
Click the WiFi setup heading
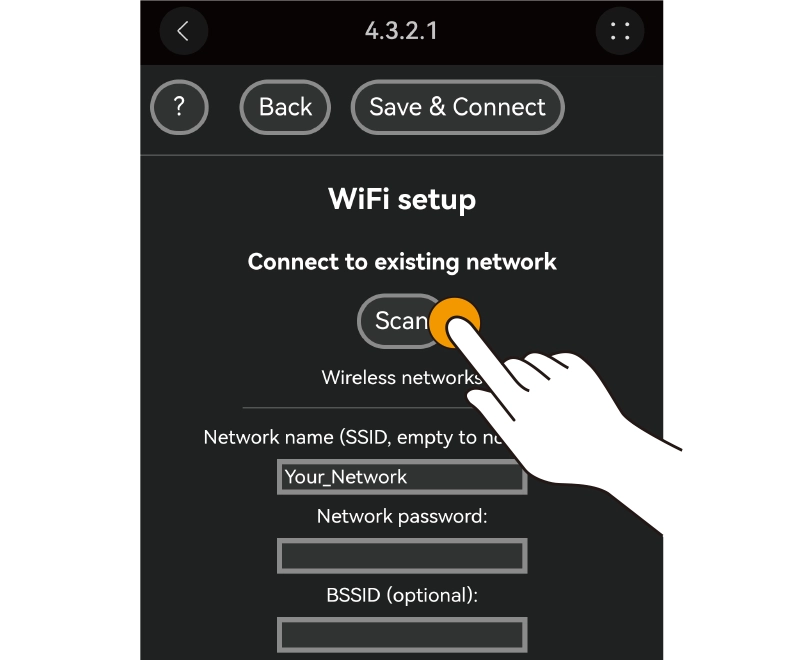tap(402, 199)
